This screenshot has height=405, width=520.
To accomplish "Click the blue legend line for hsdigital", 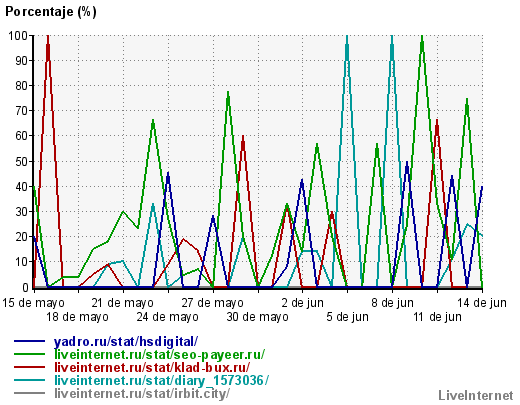I will click(x=29, y=341).
